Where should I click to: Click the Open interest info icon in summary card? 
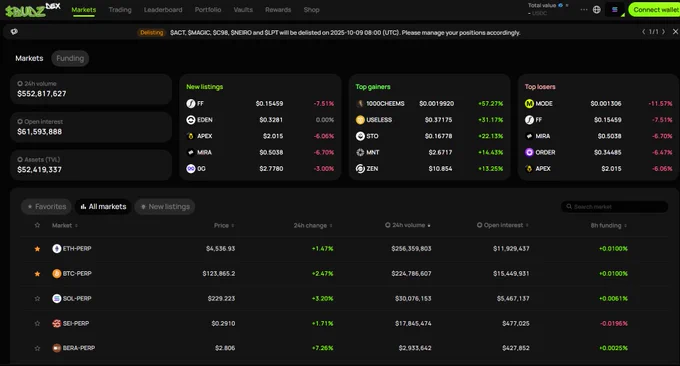(20, 122)
